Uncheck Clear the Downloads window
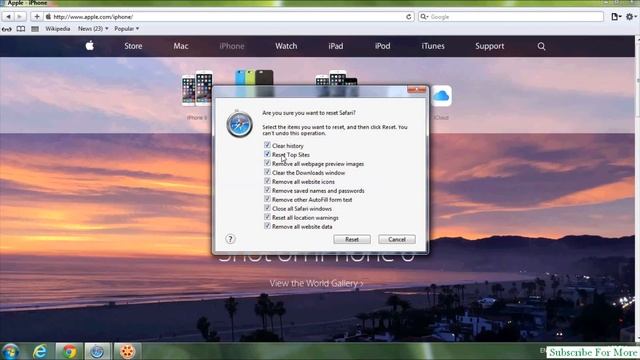This screenshot has width=640, height=360. pos(267,172)
